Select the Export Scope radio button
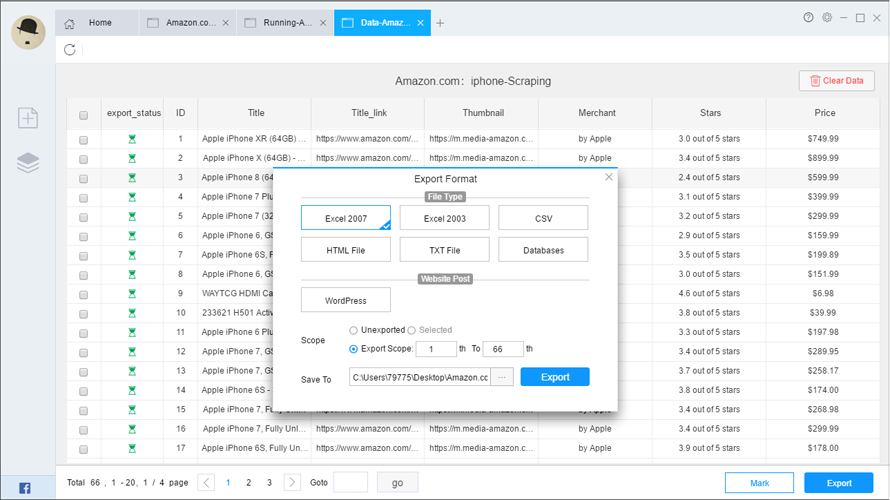 (354, 349)
